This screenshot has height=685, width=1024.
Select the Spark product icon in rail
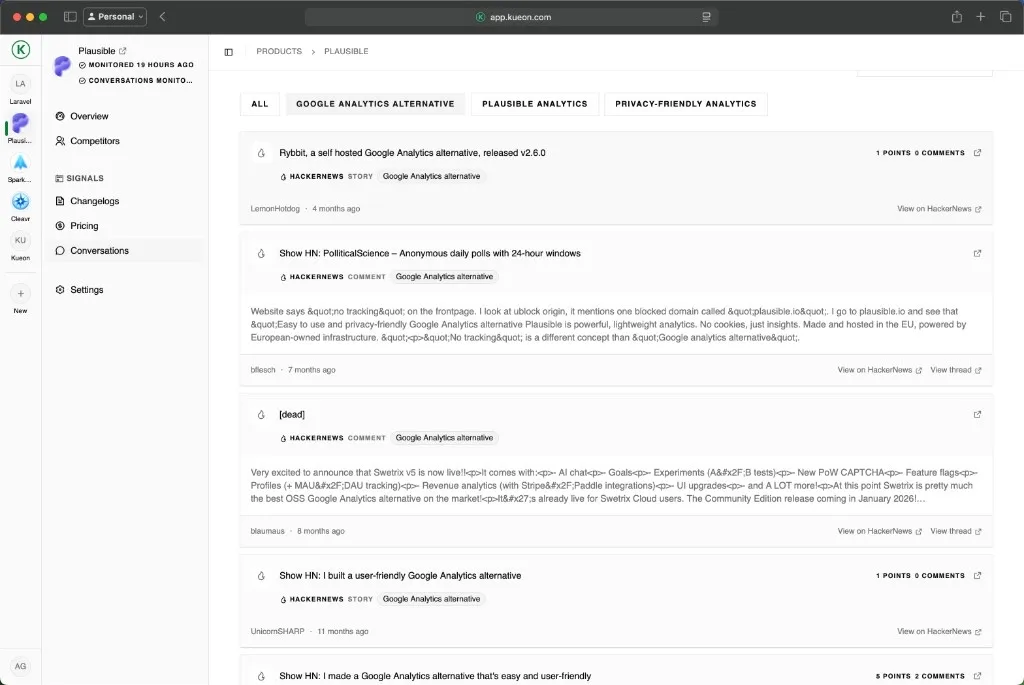click(20, 162)
